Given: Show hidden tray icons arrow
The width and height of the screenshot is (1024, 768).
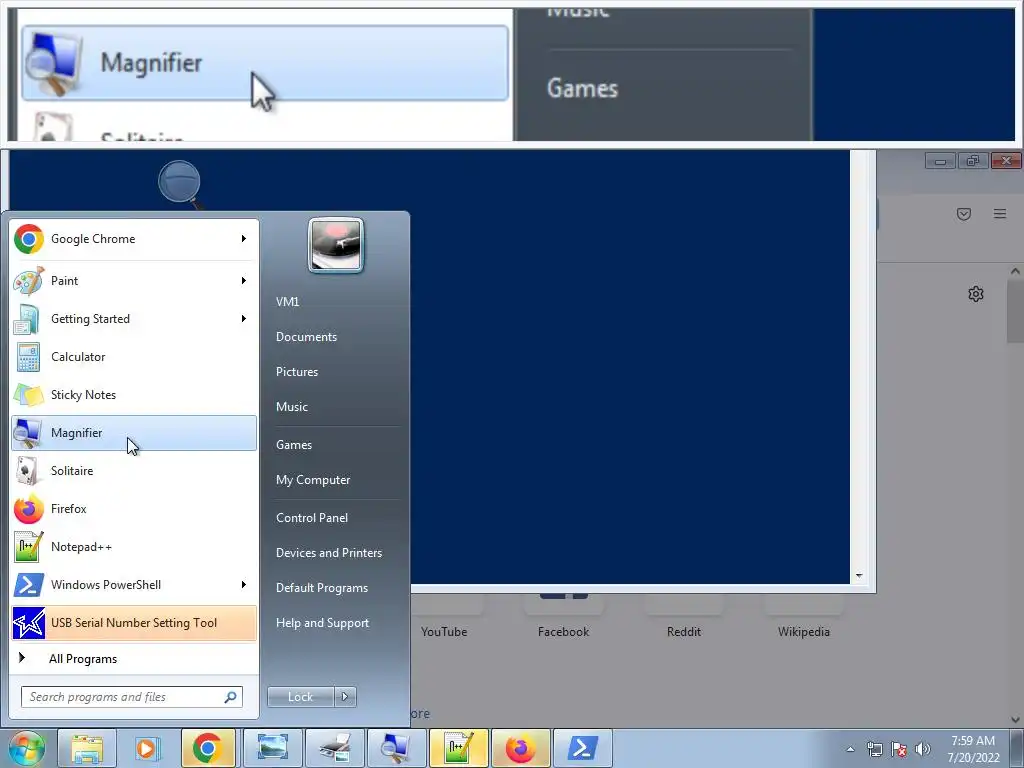Looking at the screenshot, I should (850, 749).
